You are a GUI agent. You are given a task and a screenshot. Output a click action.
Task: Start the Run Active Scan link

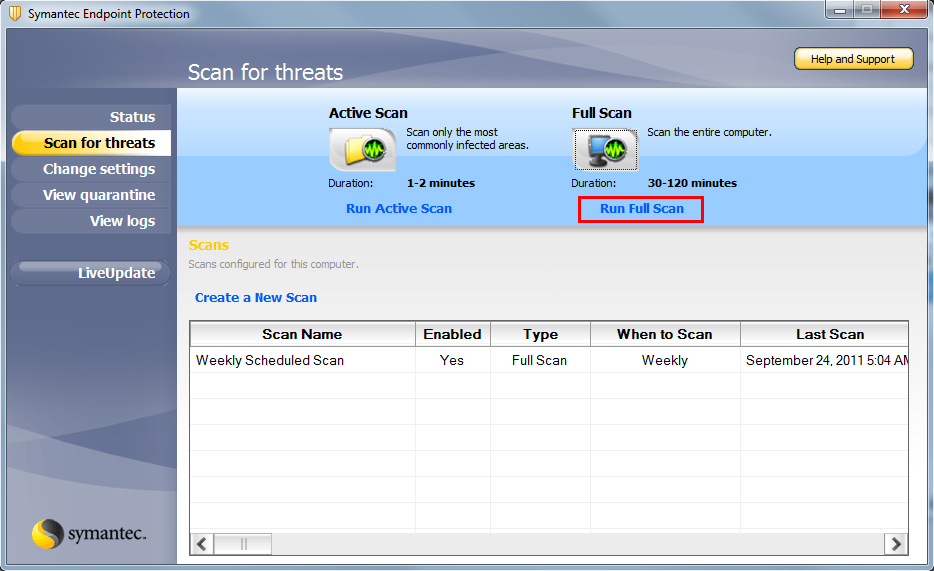pyautogui.click(x=399, y=208)
